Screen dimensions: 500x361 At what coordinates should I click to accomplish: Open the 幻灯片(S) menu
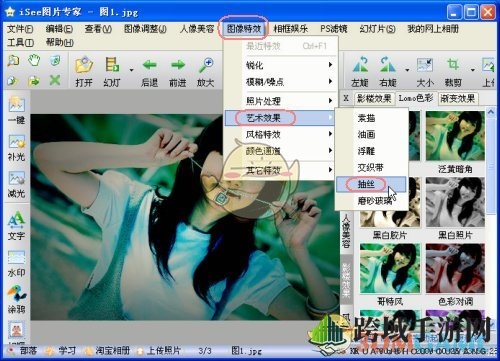pos(377,29)
